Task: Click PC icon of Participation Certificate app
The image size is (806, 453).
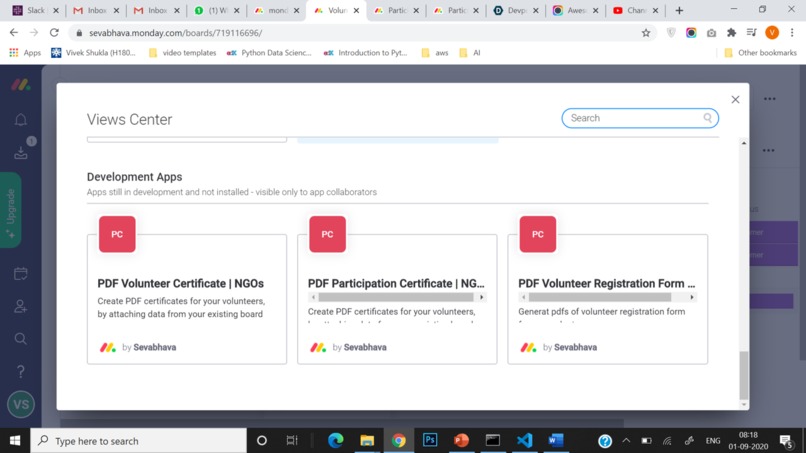Action: (327, 234)
